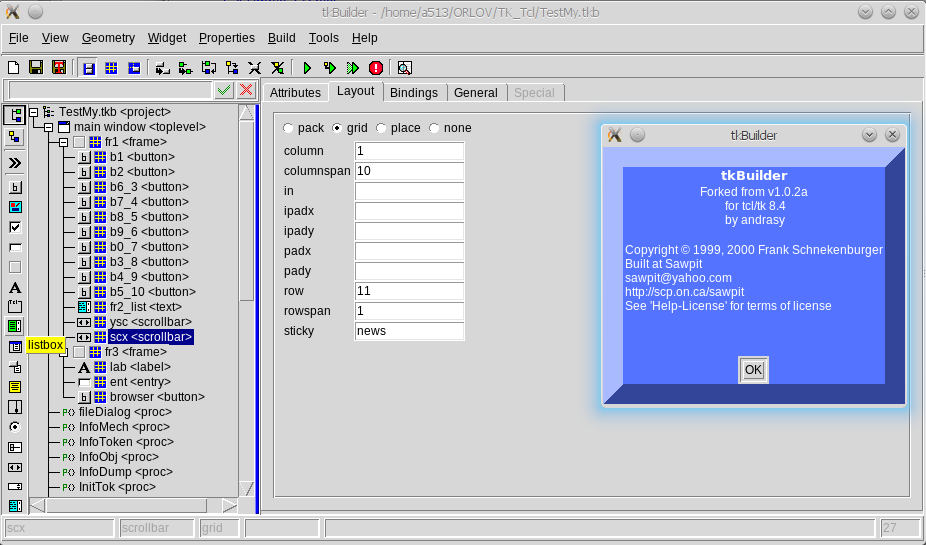926x545 pixels.
Task: Collapse the main window toplevel node
Action: tap(48, 127)
